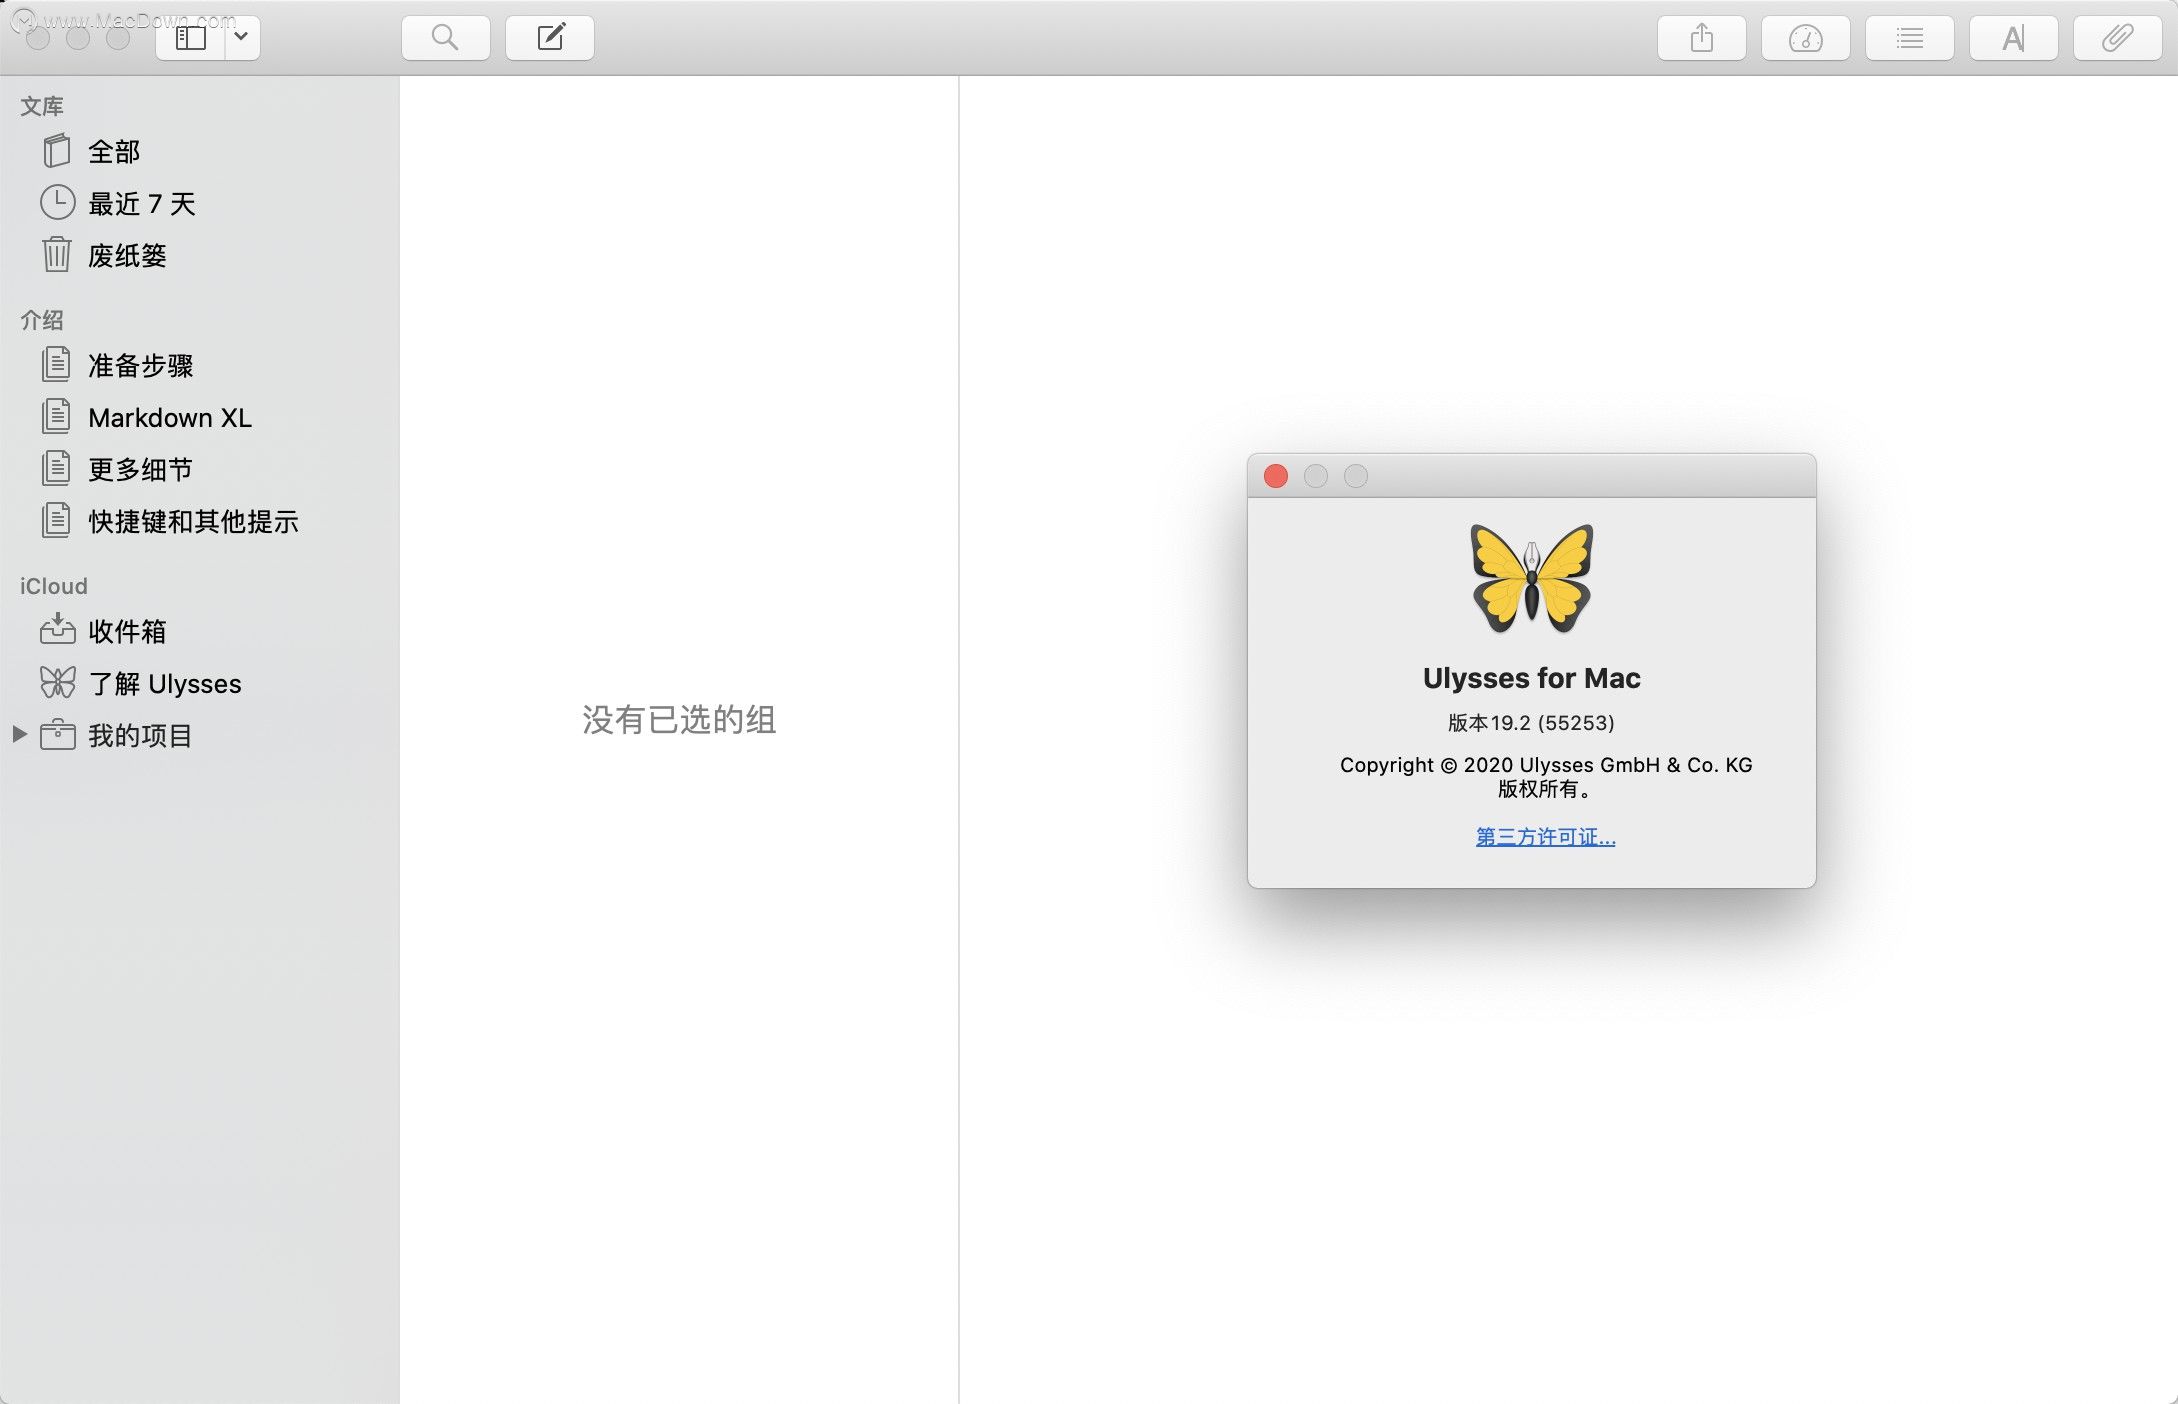Click the 版本 19.2 (55253) version text
Screen dimensions: 2178x1404
(1531, 723)
